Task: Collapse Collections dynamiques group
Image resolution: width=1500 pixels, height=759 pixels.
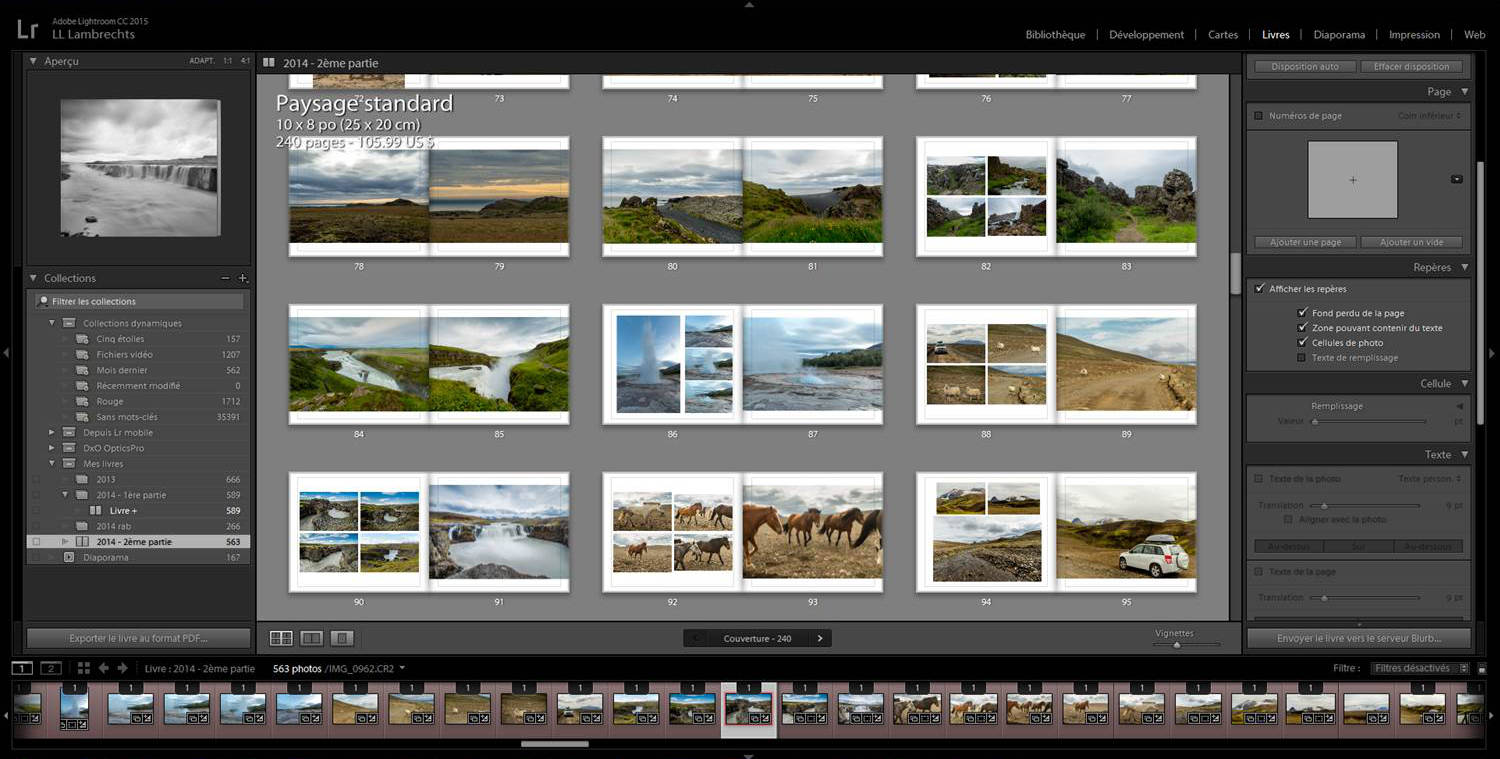Action: pyautogui.click(x=52, y=323)
